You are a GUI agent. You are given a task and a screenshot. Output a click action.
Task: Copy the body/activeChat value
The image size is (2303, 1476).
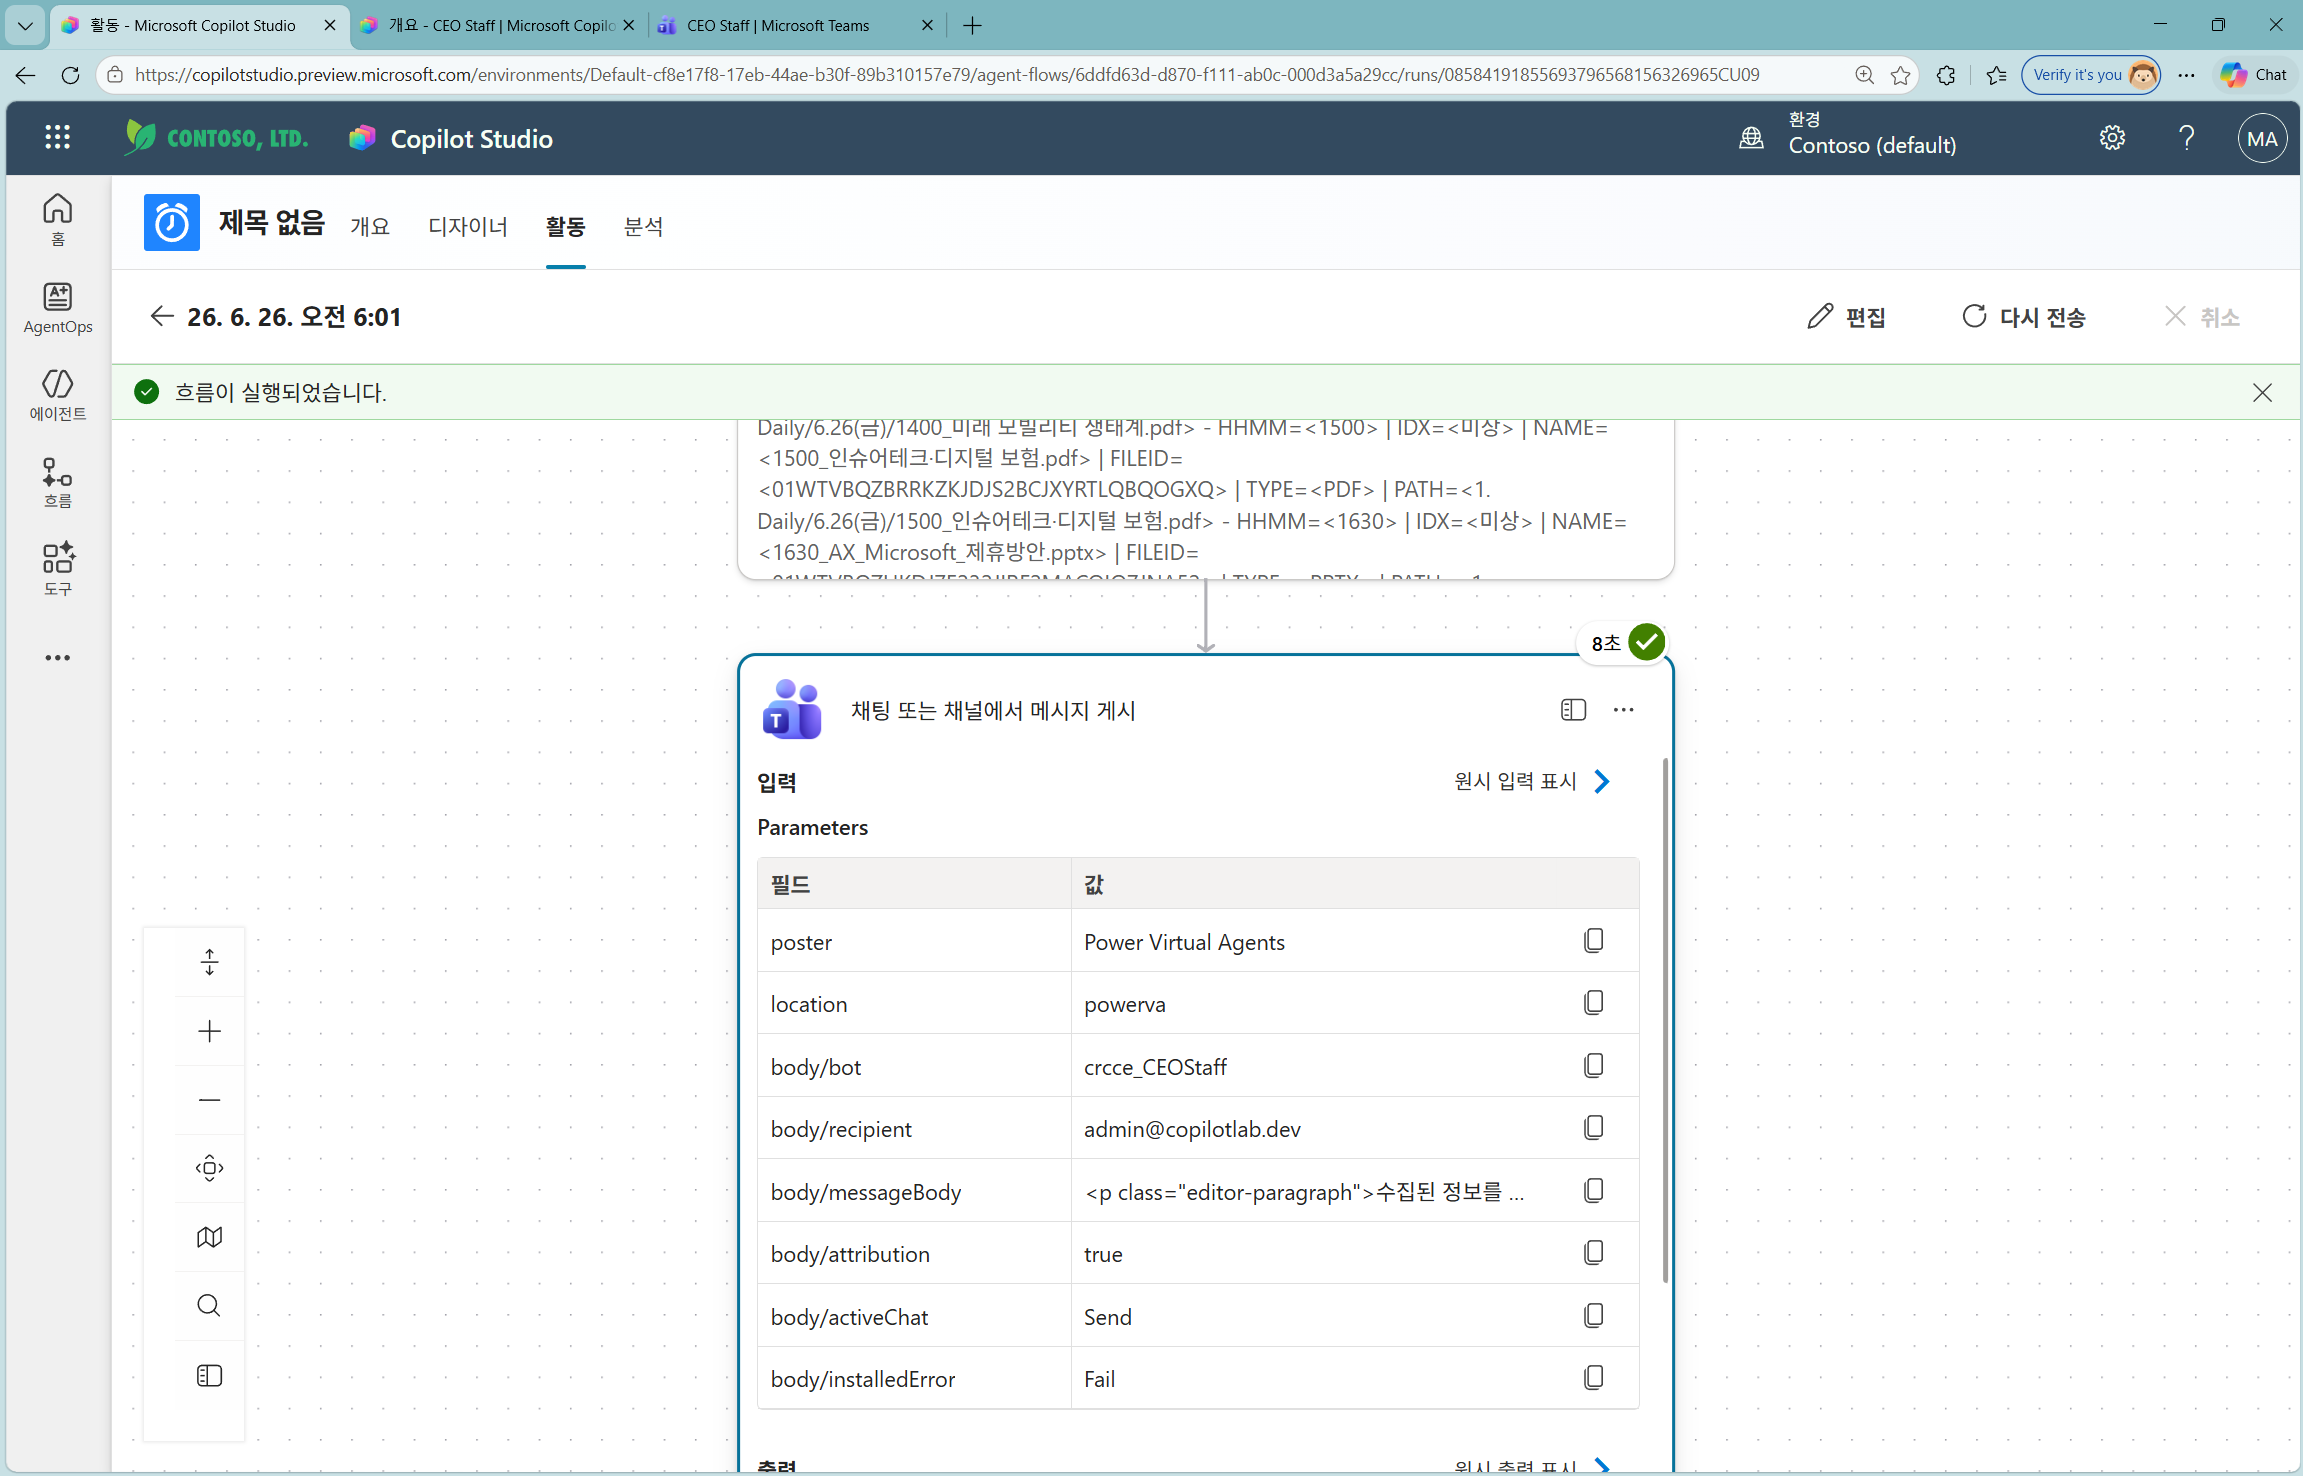(x=1594, y=1315)
